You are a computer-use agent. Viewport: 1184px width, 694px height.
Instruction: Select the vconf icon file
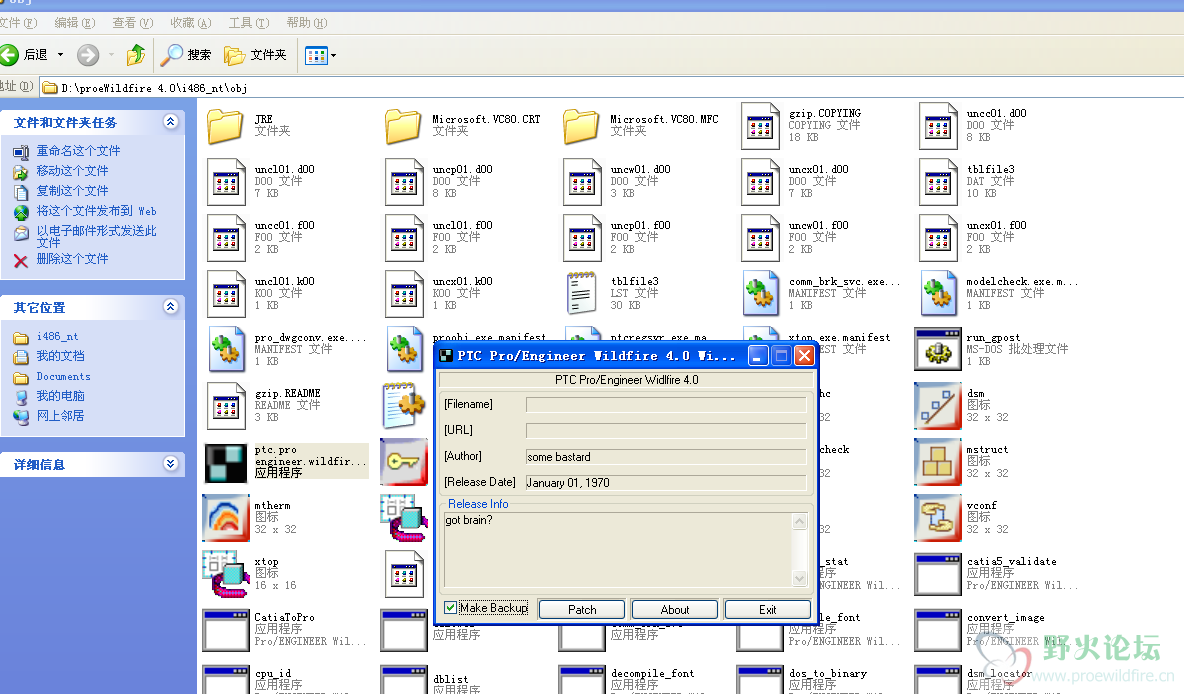point(938,517)
